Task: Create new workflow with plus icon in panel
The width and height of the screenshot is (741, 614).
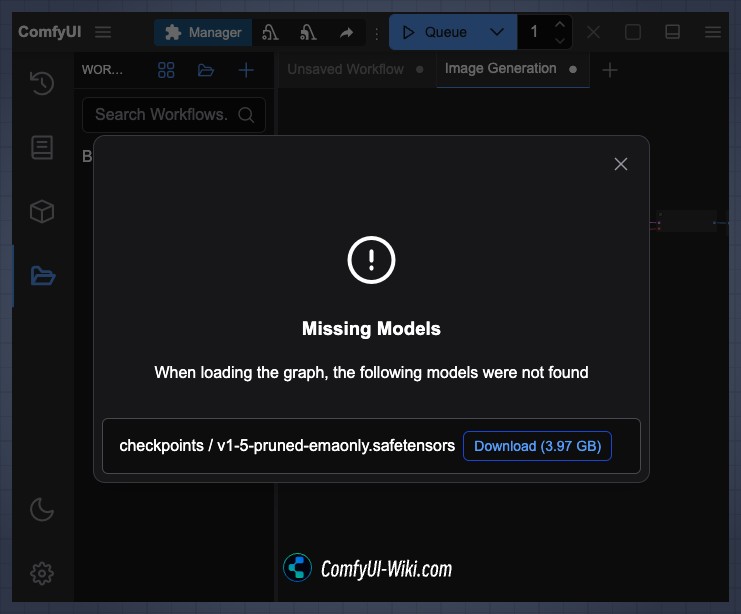Action: coord(246,70)
